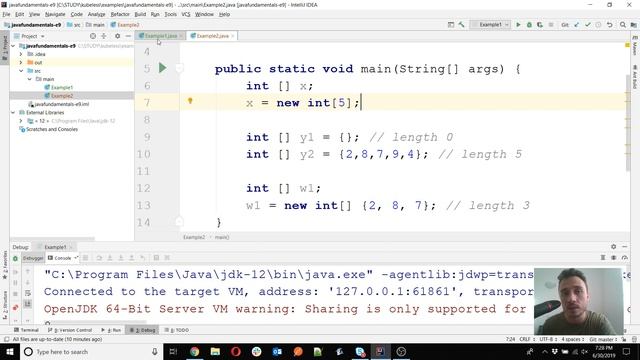Hide the Project tool window

[128, 36]
